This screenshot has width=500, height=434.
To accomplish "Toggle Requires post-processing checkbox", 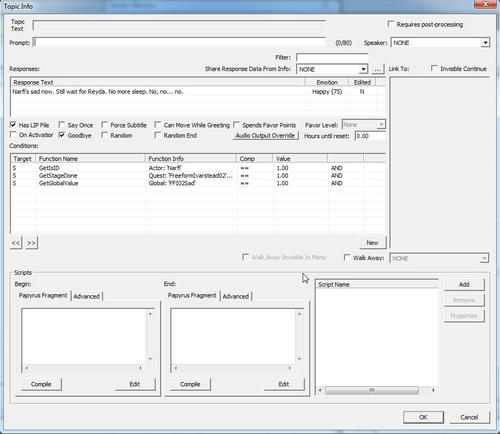I will tap(391, 24).
